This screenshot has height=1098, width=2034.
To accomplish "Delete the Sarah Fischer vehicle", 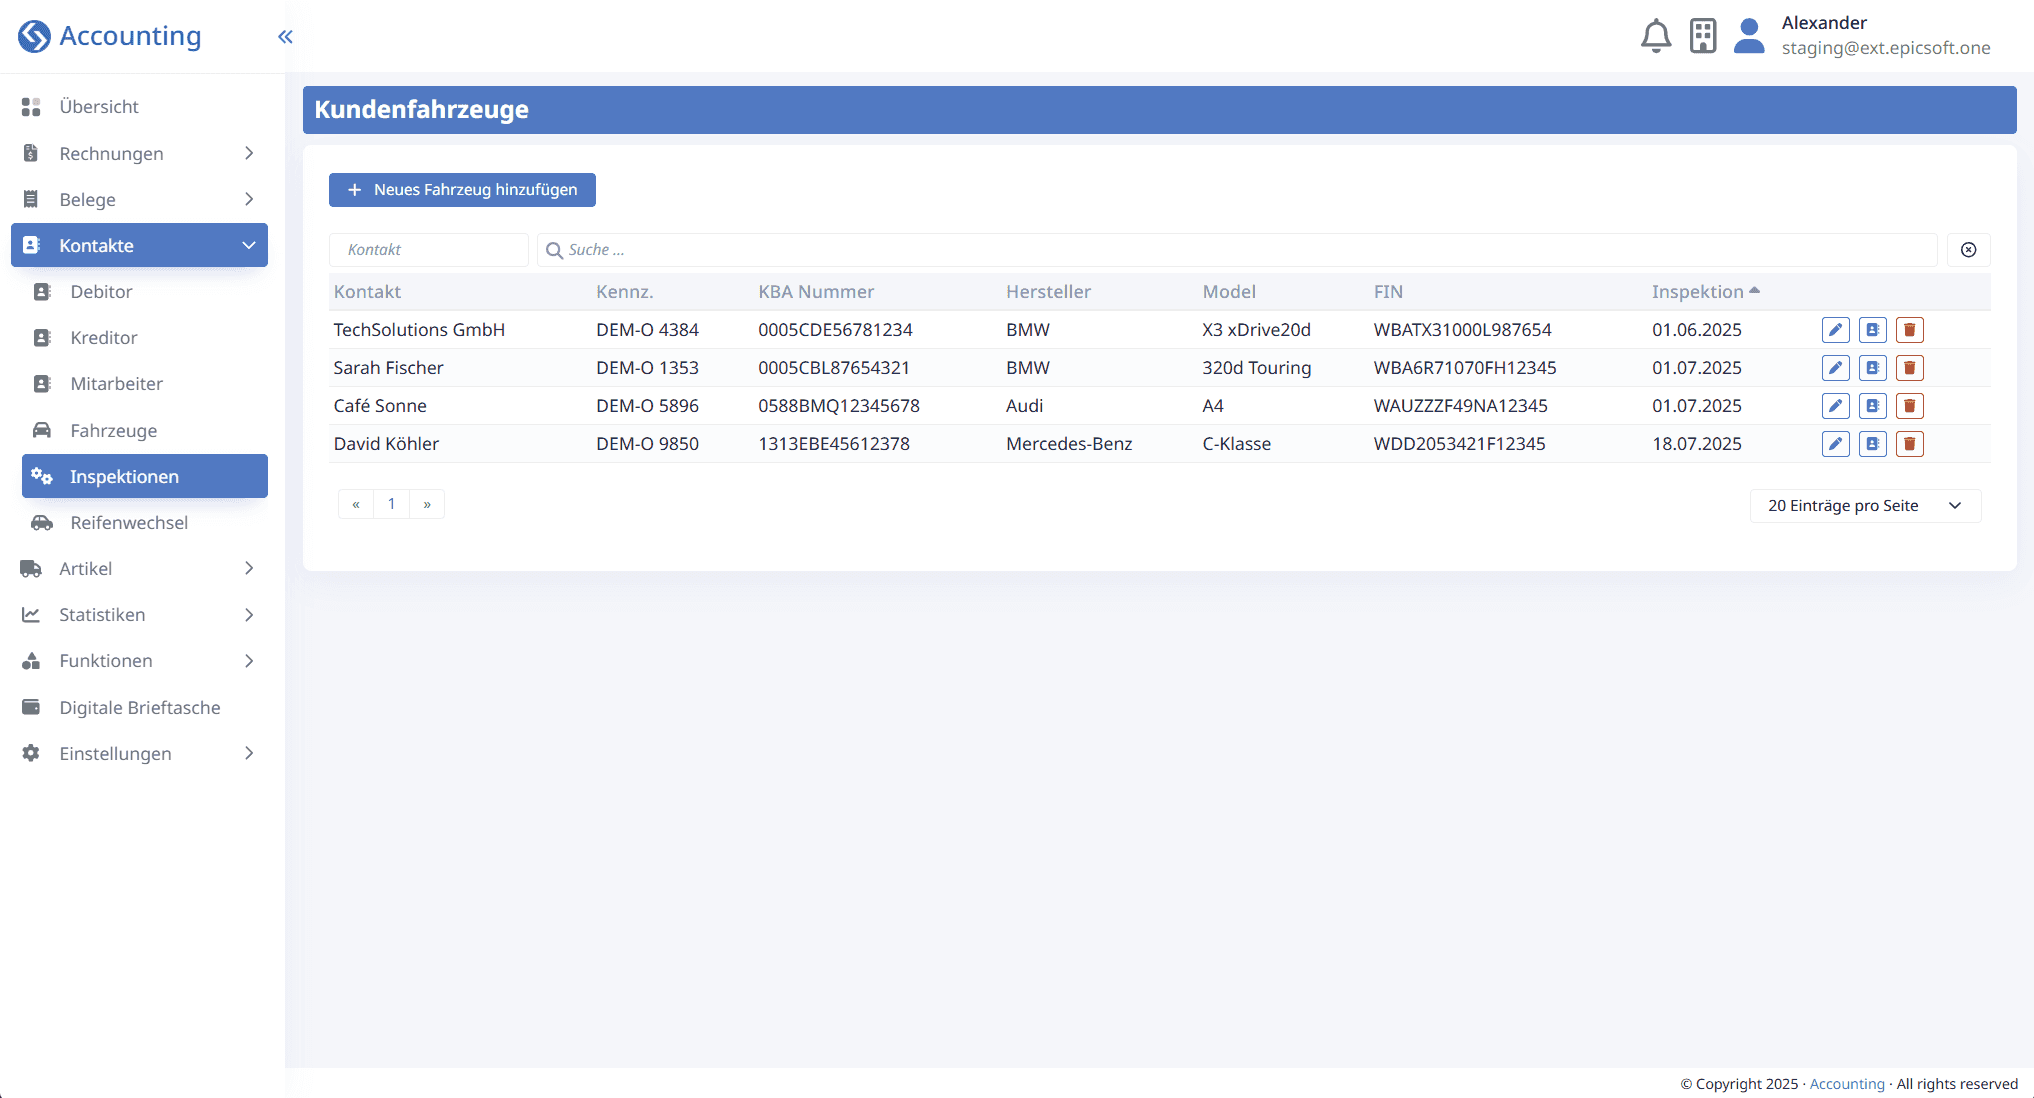I will 1910,368.
